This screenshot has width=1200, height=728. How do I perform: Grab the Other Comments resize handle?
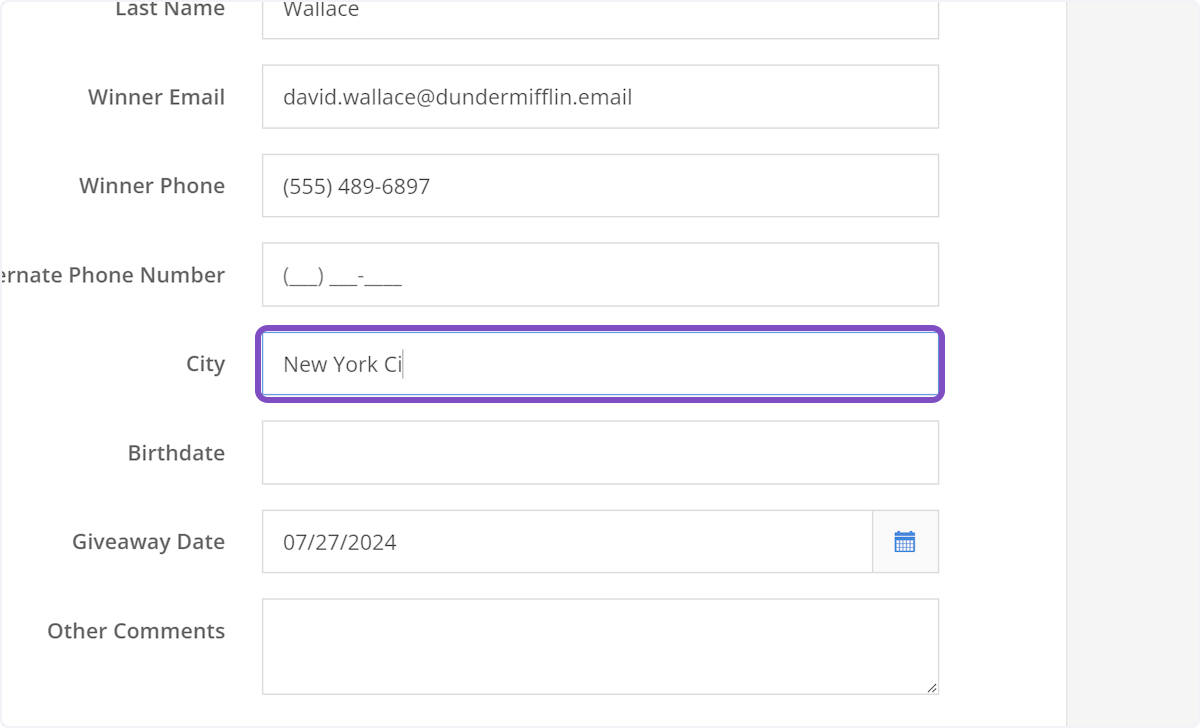932,688
